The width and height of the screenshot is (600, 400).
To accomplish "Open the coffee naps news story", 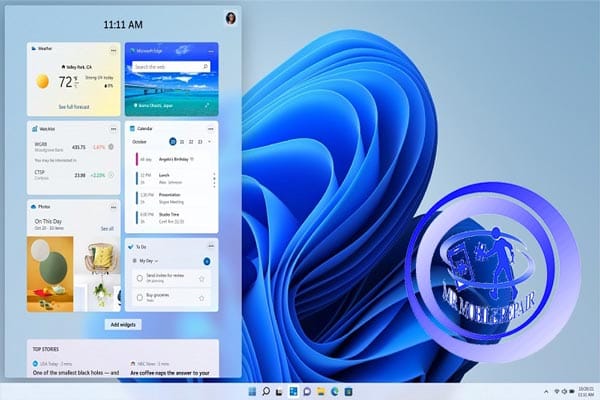I will (x=170, y=372).
